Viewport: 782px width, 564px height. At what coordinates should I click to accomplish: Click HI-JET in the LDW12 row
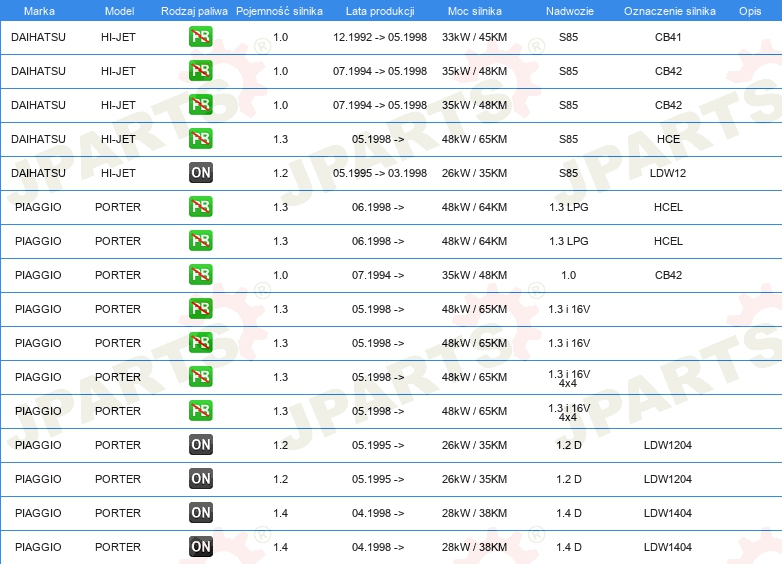(118, 173)
